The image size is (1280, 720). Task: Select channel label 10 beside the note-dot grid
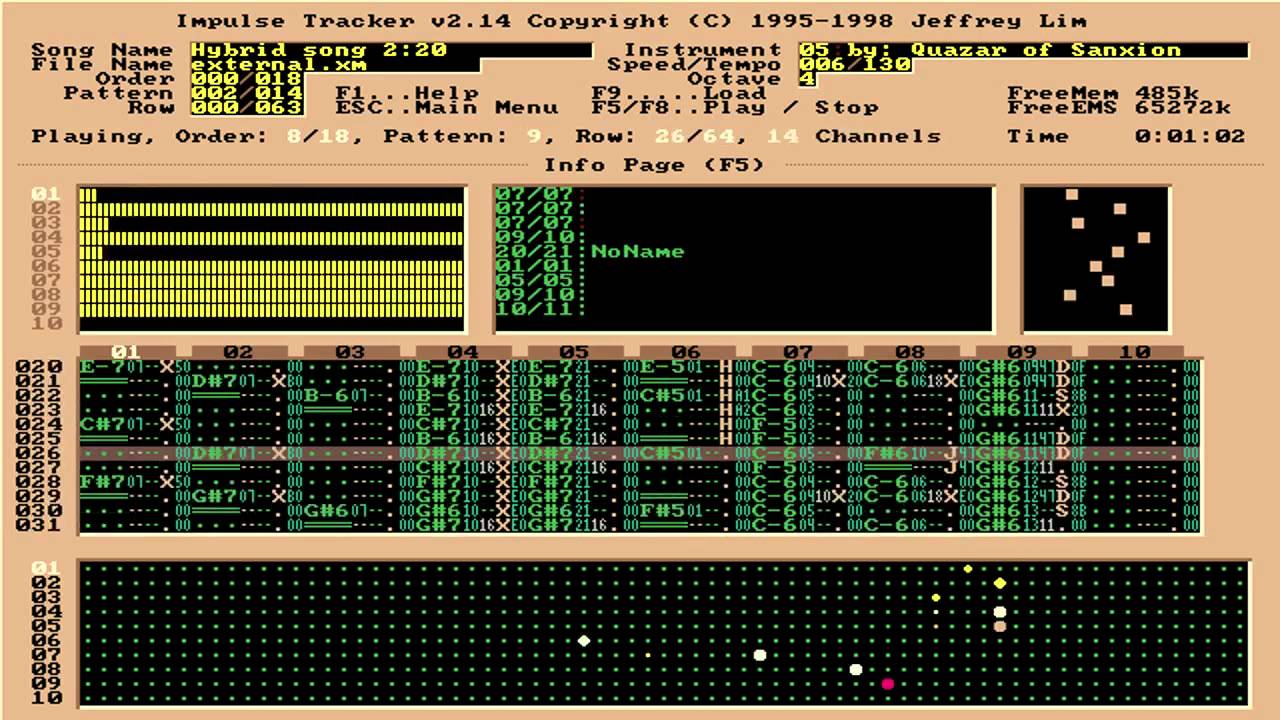click(47, 698)
